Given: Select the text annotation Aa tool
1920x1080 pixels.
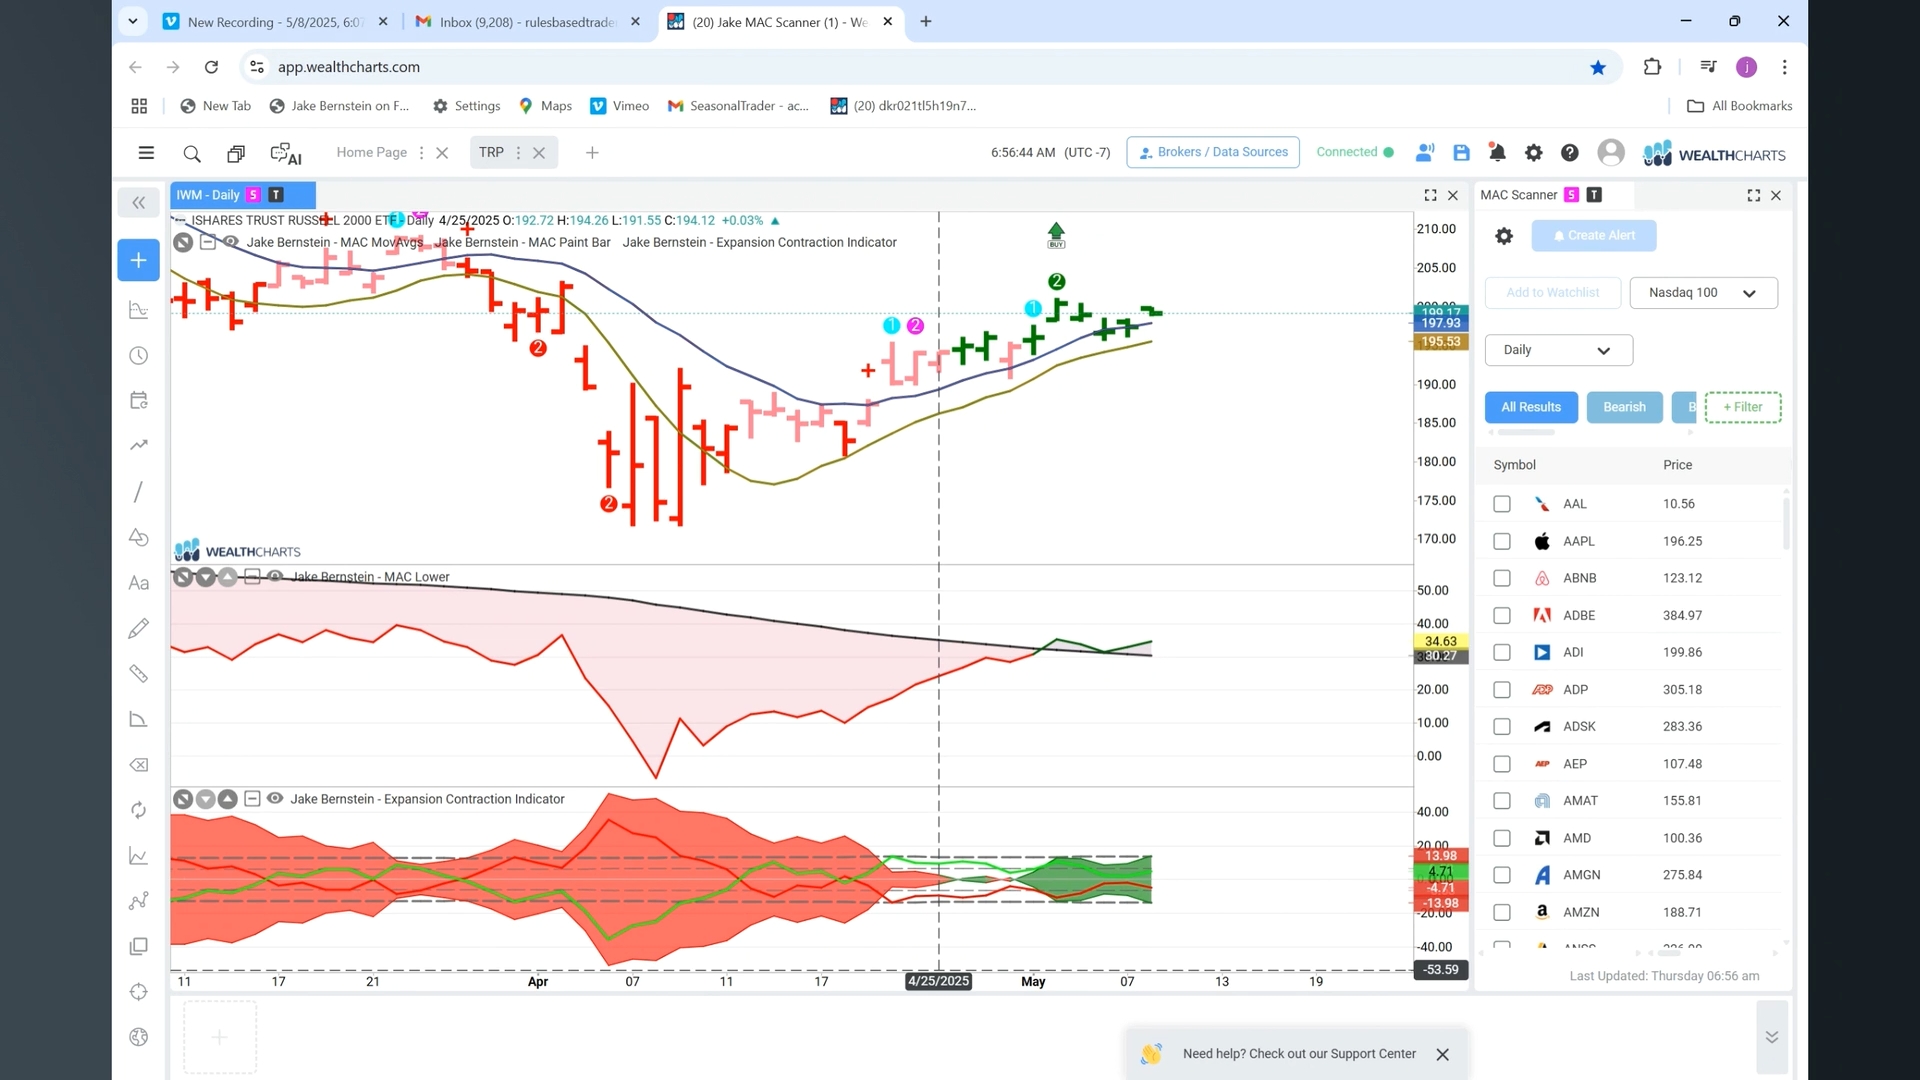Looking at the screenshot, I should pos(139,583).
